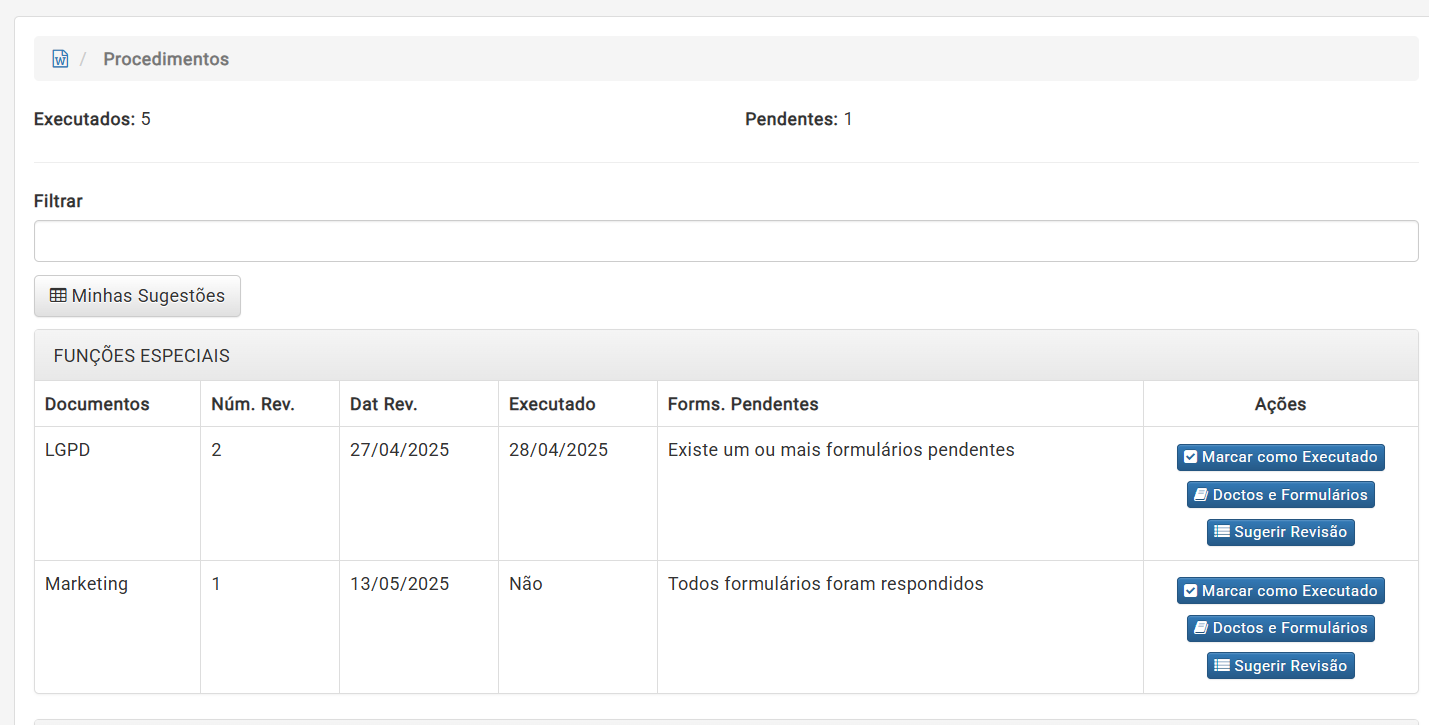Click the Executado column header

(552, 404)
